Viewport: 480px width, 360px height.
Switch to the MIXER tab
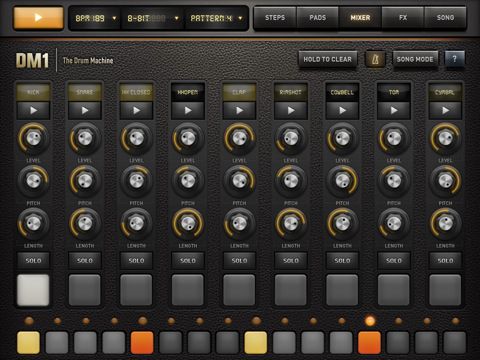click(x=360, y=18)
